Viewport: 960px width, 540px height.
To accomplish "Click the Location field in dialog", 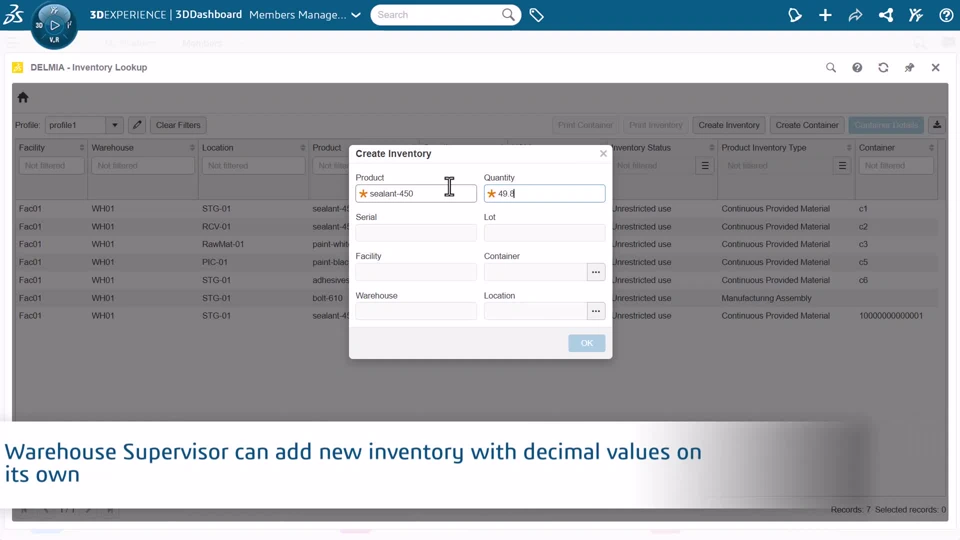I will [535, 311].
